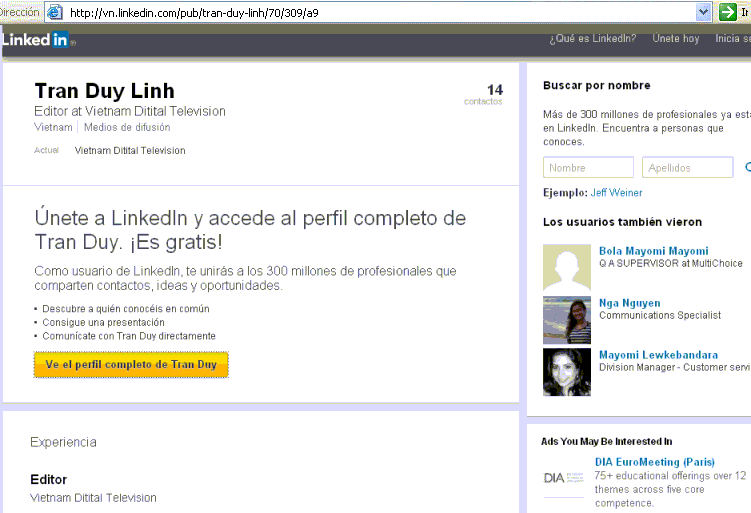Open Bola Mayomi Mayomi profile link
The width and height of the screenshot is (751, 513).
[x=653, y=251]
